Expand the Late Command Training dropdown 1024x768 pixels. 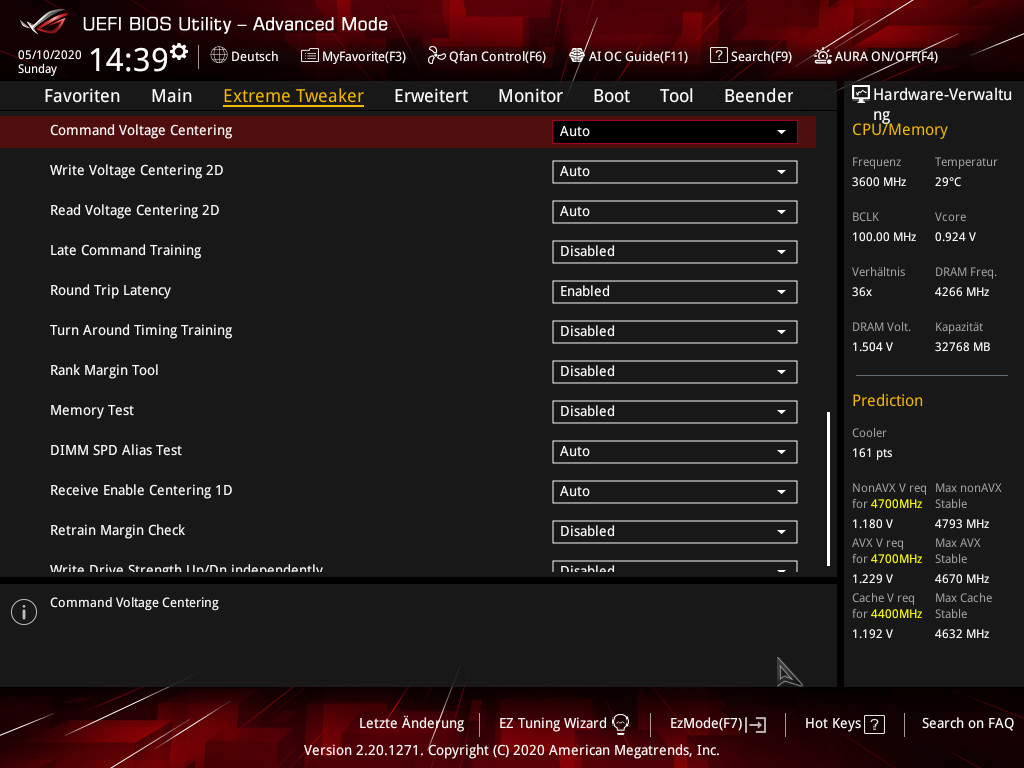pyautogui.click(x=675, y=251)
